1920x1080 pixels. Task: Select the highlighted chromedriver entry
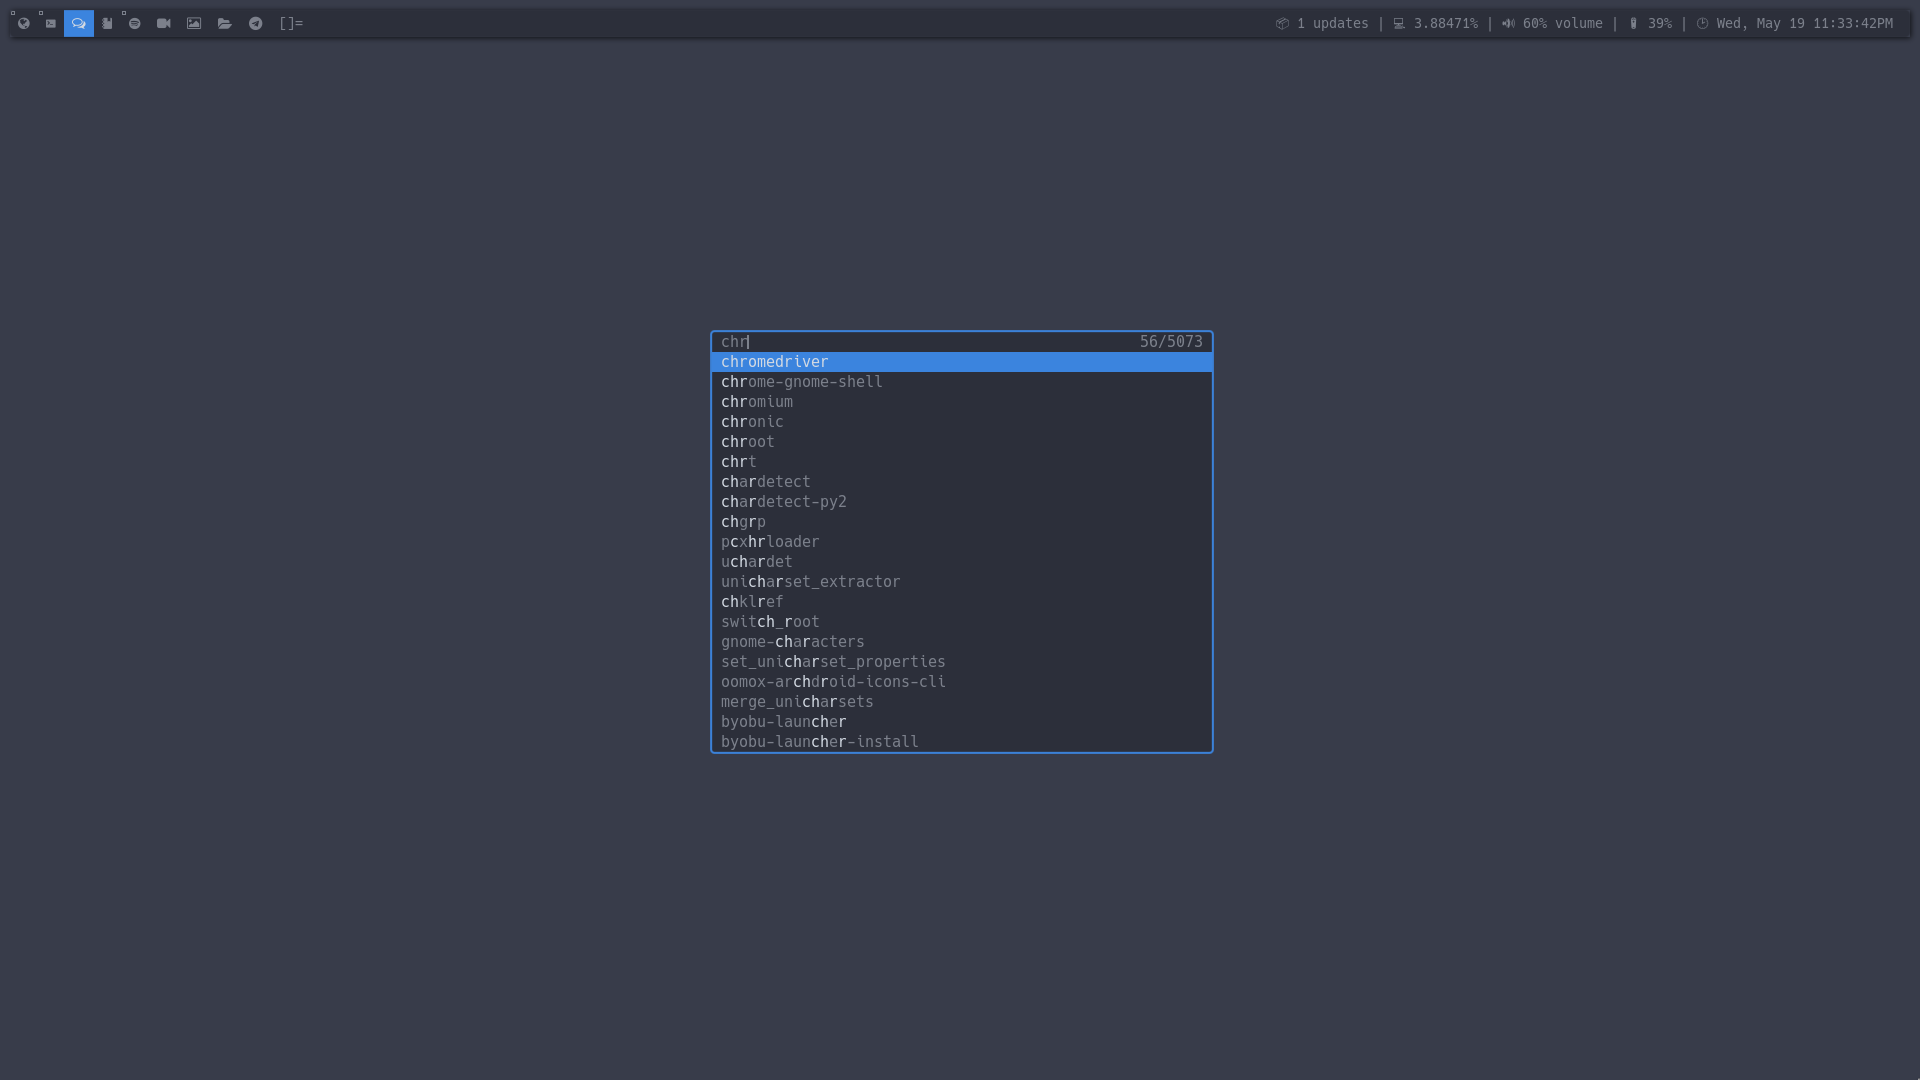pos(962,362)
